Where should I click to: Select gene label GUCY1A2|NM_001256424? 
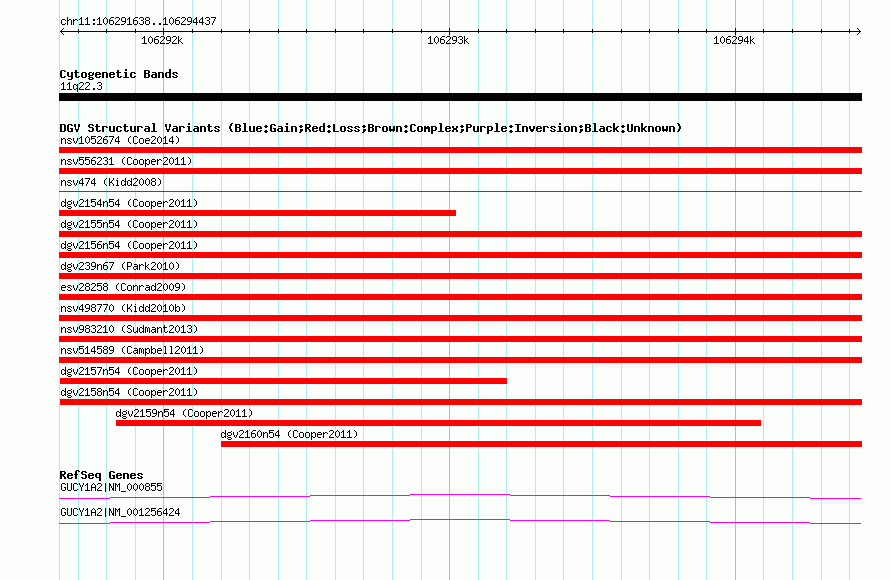(120, 512)
